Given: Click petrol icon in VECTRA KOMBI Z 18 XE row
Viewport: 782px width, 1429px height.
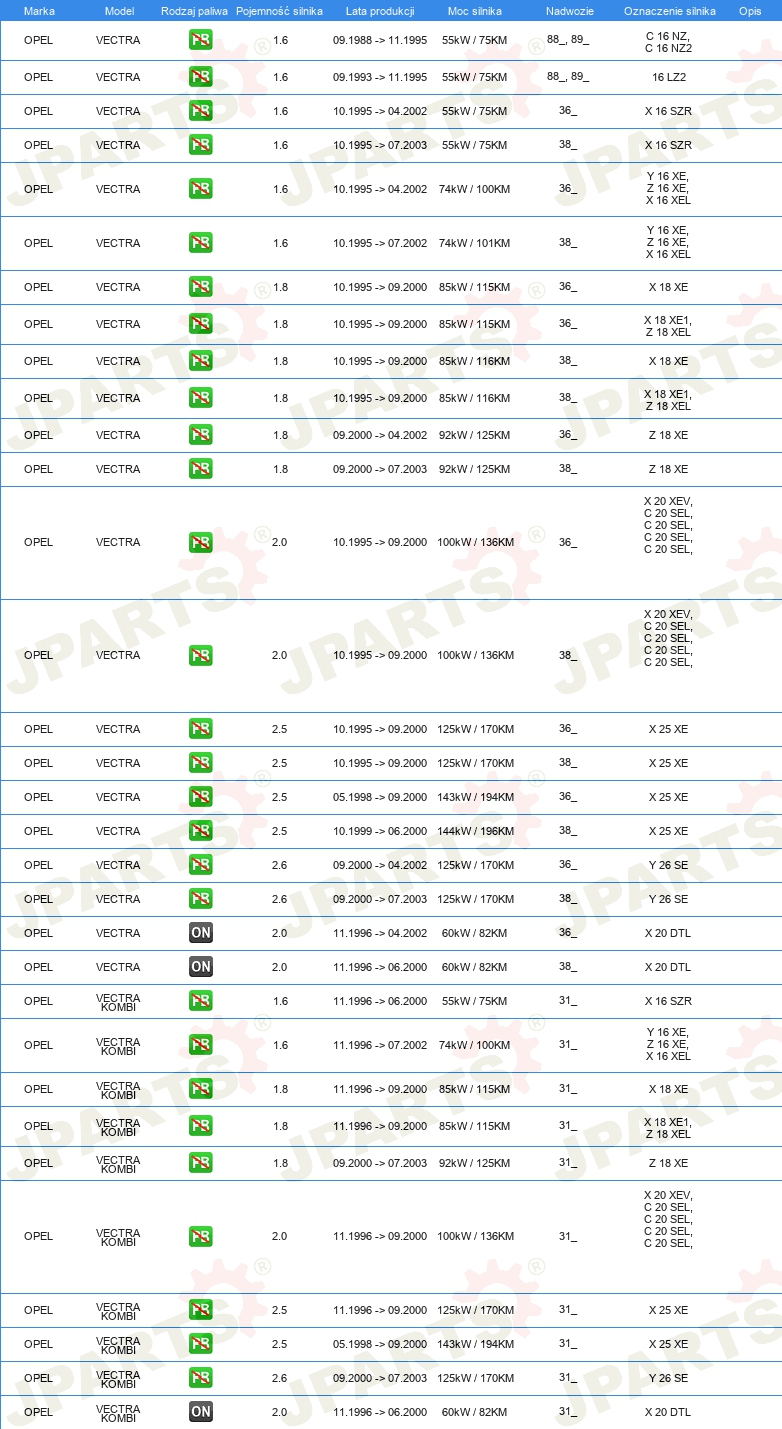Looking at the screenshot, I should click(201, 1163).
